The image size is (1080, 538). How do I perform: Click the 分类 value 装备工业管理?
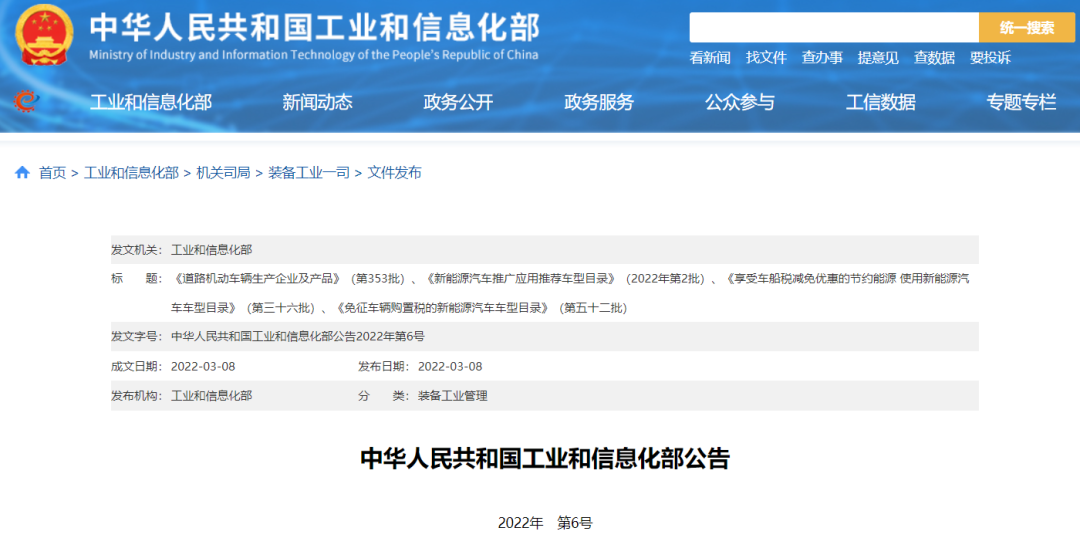tap(453, 396)
